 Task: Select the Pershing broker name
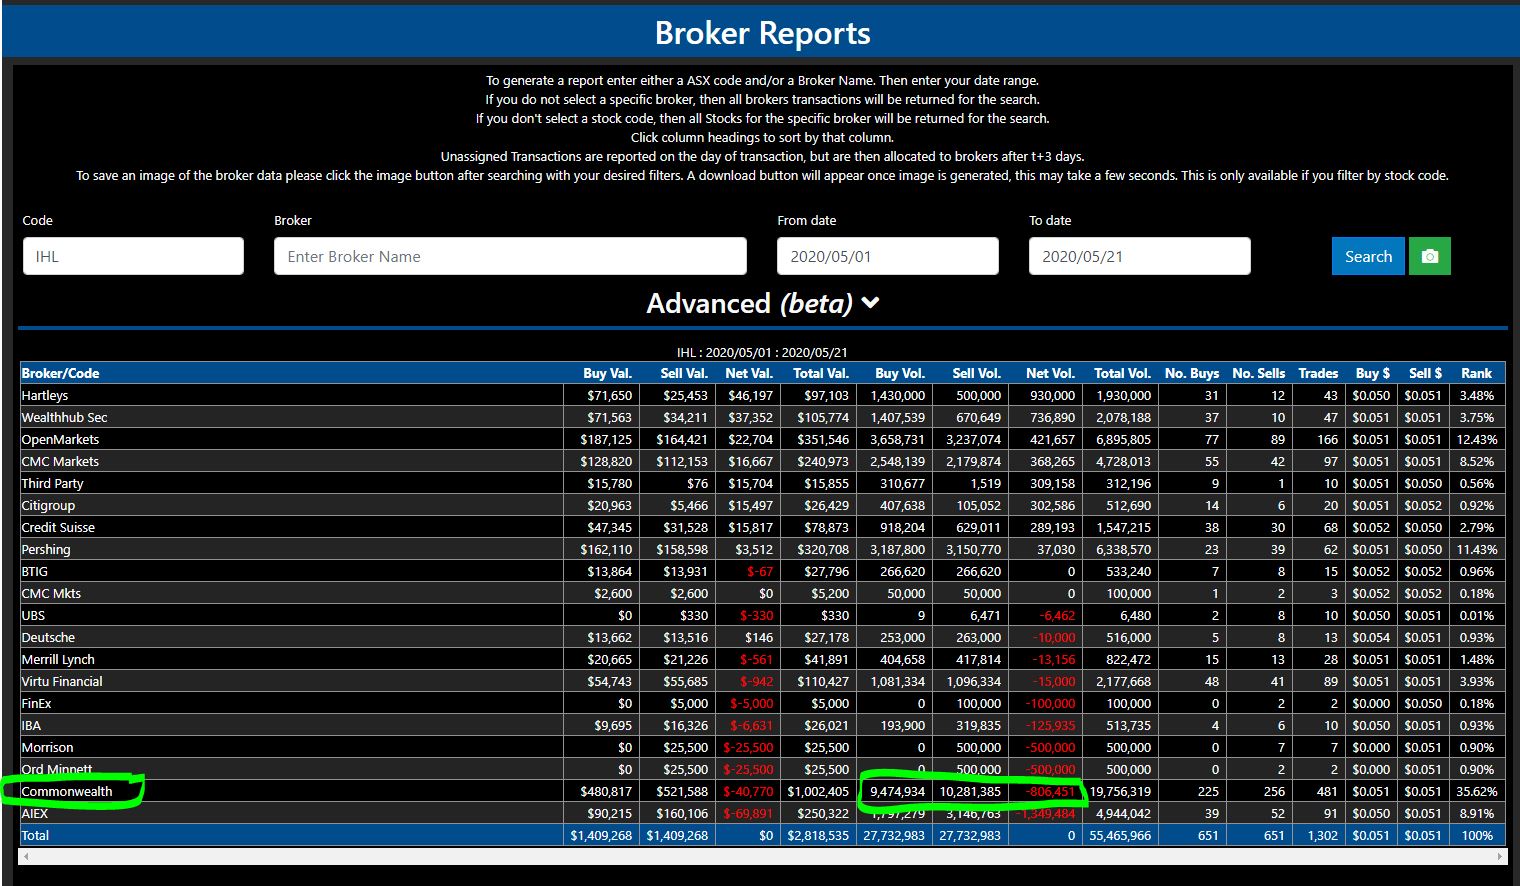point(46,549)
